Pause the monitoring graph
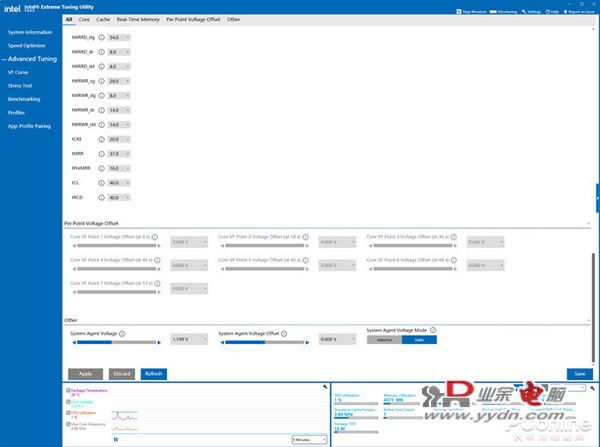600x447 pixels. click(x=116, y=439)
